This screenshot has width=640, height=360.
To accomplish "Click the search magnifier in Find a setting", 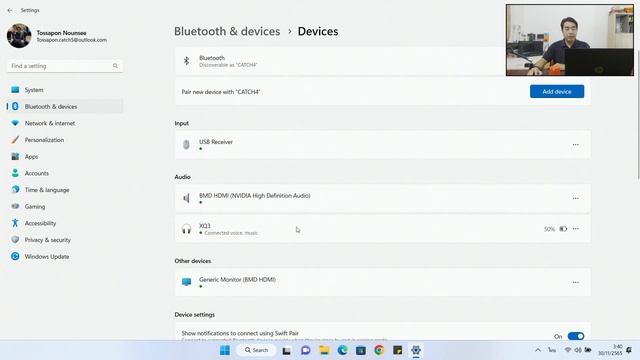I will pos(115,66).
